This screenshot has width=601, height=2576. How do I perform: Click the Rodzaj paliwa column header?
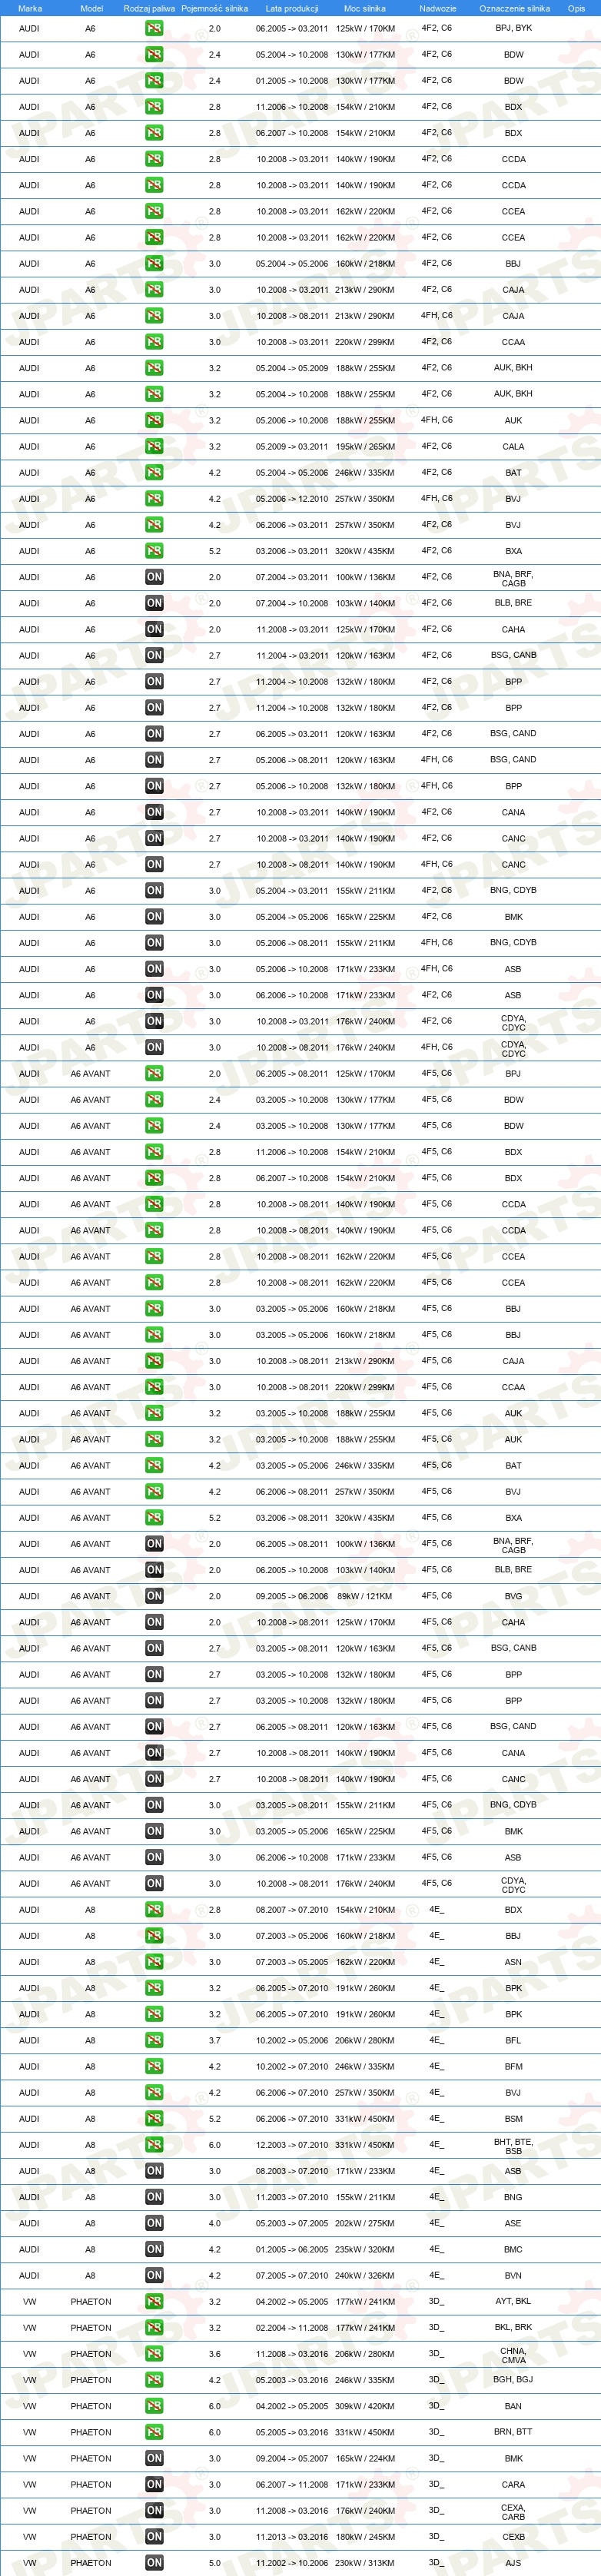point(149,8)
